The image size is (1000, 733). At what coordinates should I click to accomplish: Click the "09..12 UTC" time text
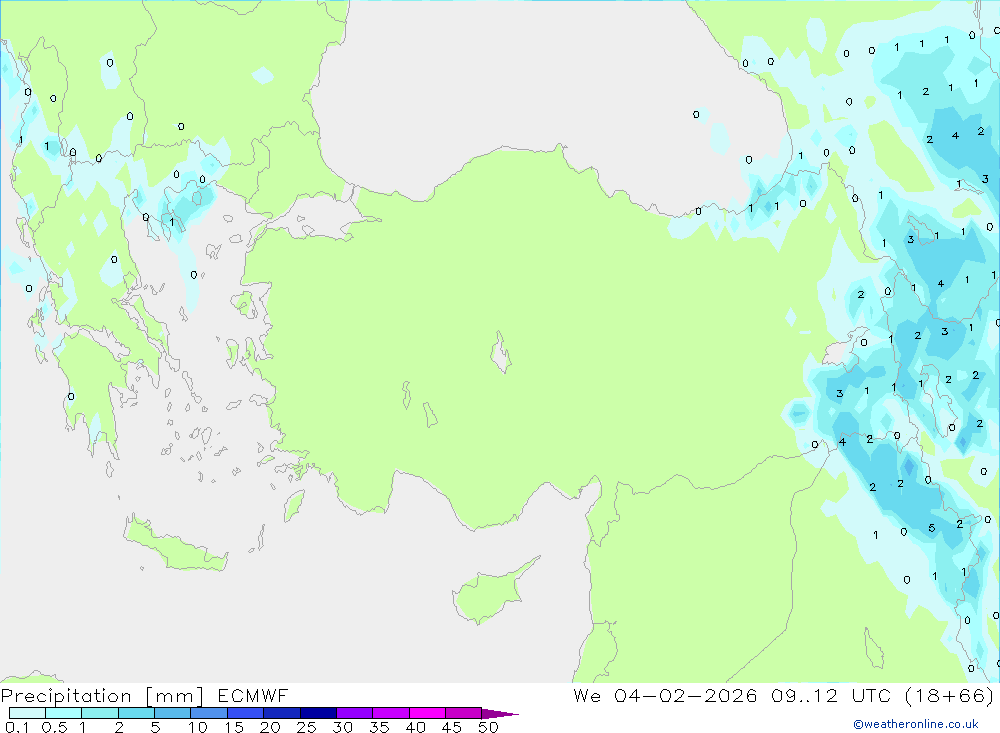point(831,695)
